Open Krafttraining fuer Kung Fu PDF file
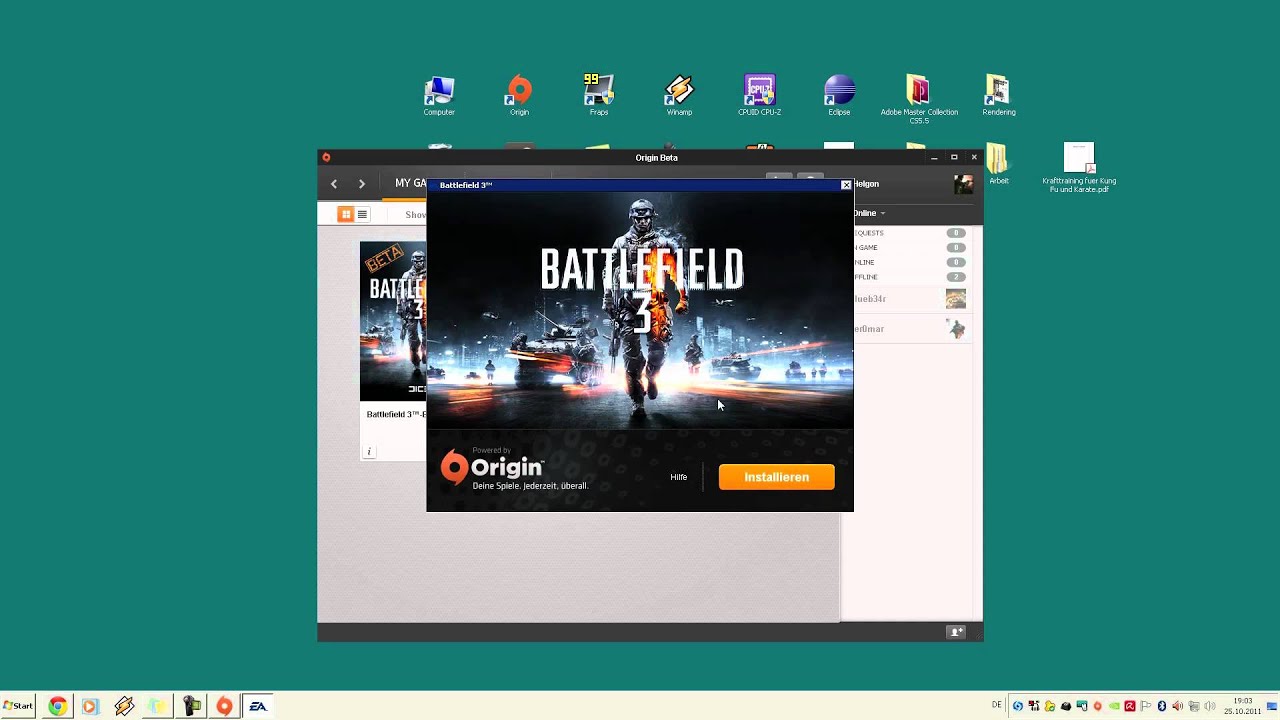This screenshot has width=1280, height=720. (1079, 168)
